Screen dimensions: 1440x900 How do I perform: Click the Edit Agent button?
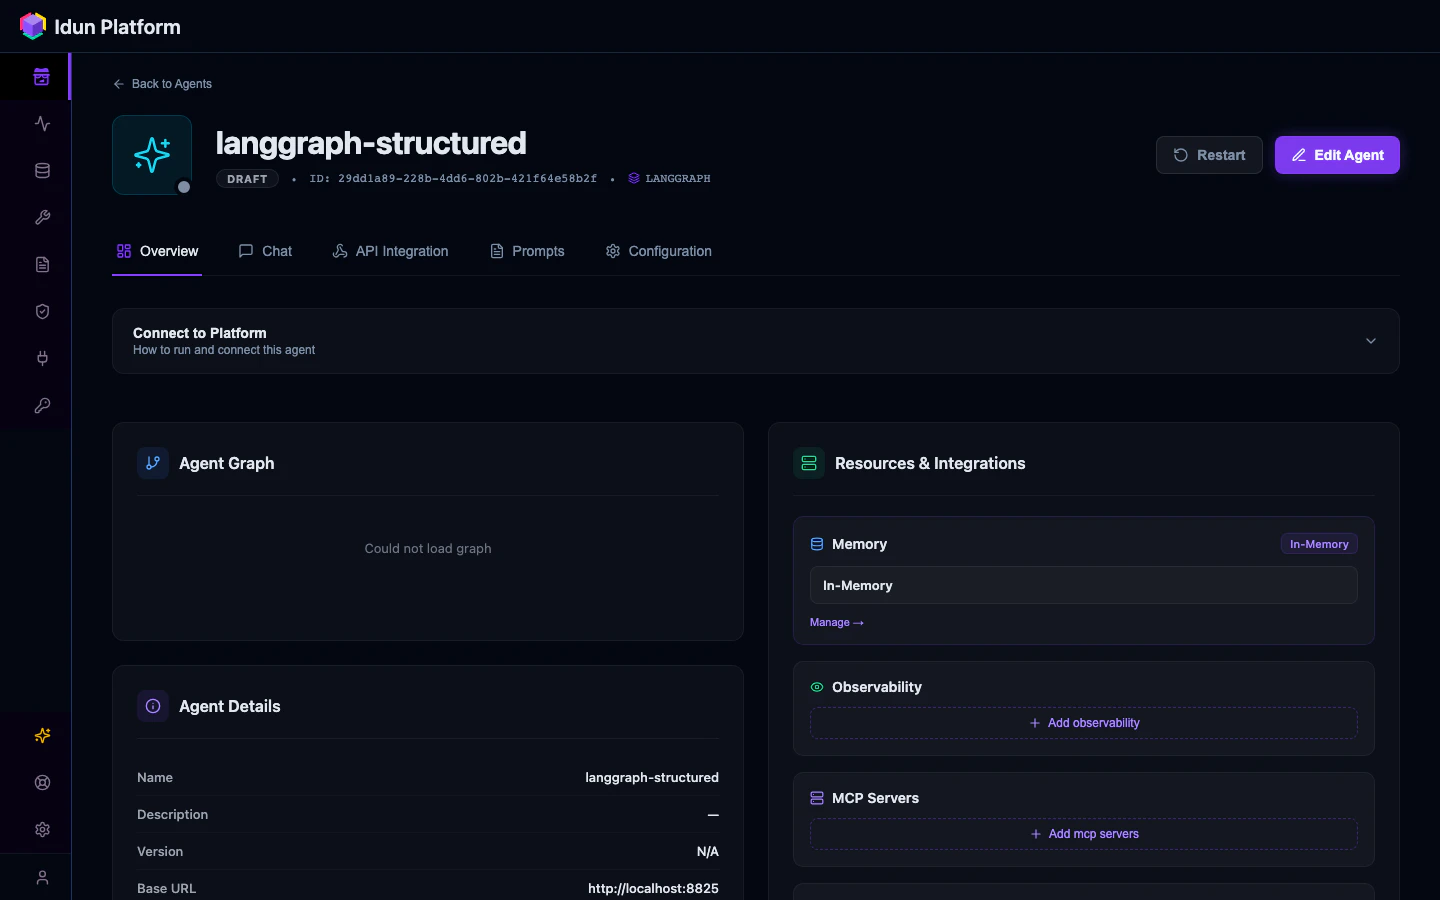click(x=1337, y=155)
